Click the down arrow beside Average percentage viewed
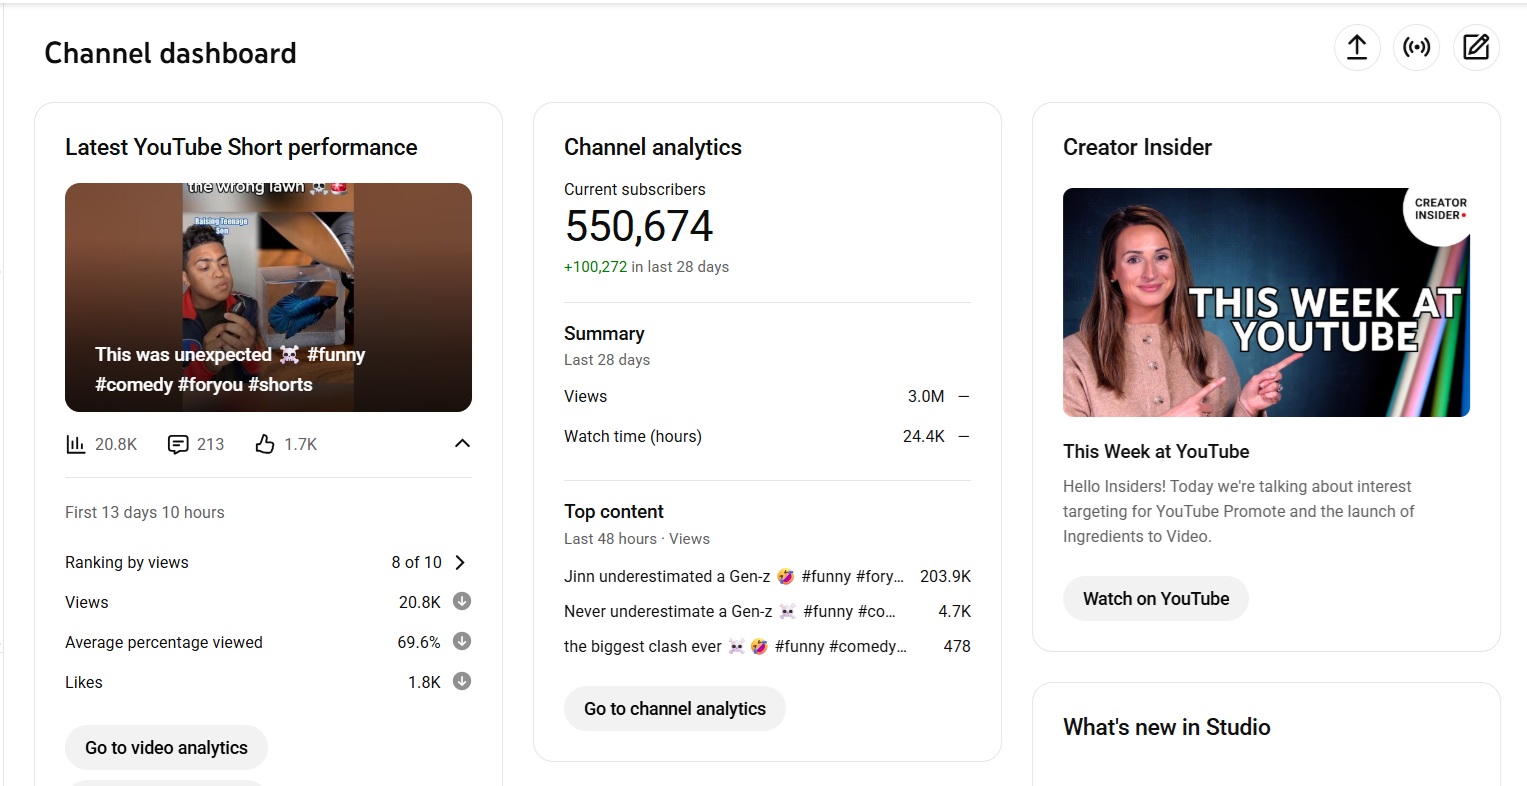Screen dimensions: 1527x786 pos(462,642)
